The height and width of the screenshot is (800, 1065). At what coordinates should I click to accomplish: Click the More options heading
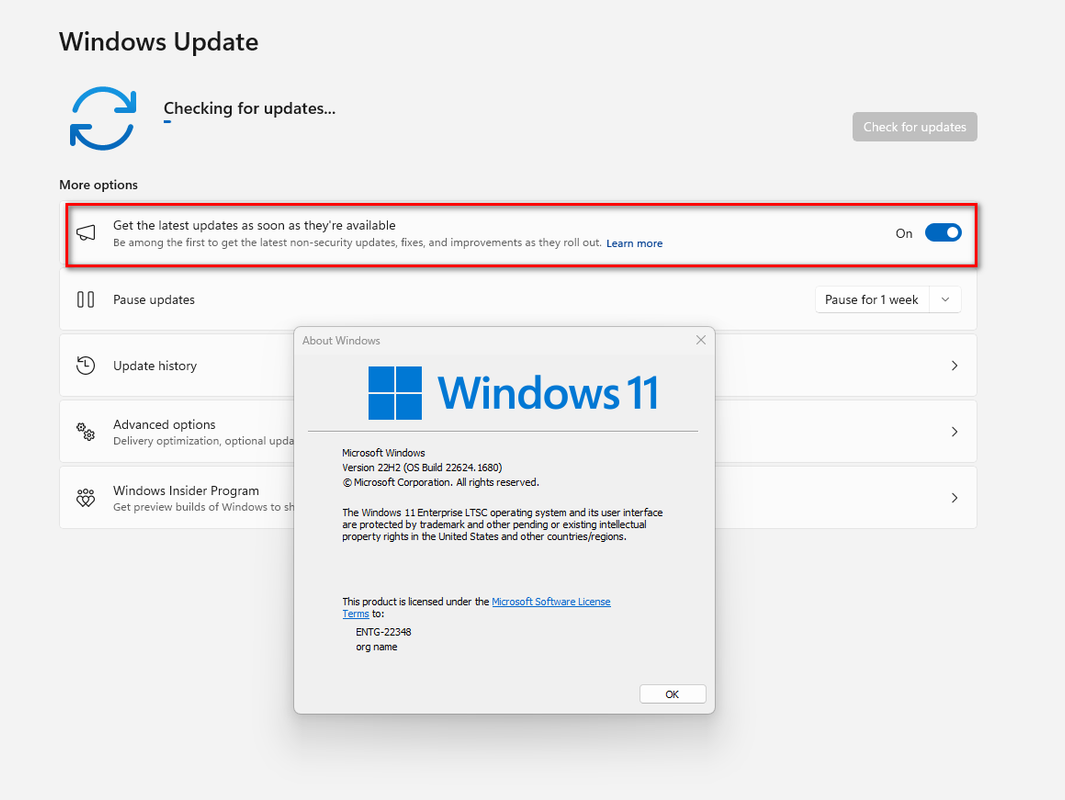coord(98,185)
